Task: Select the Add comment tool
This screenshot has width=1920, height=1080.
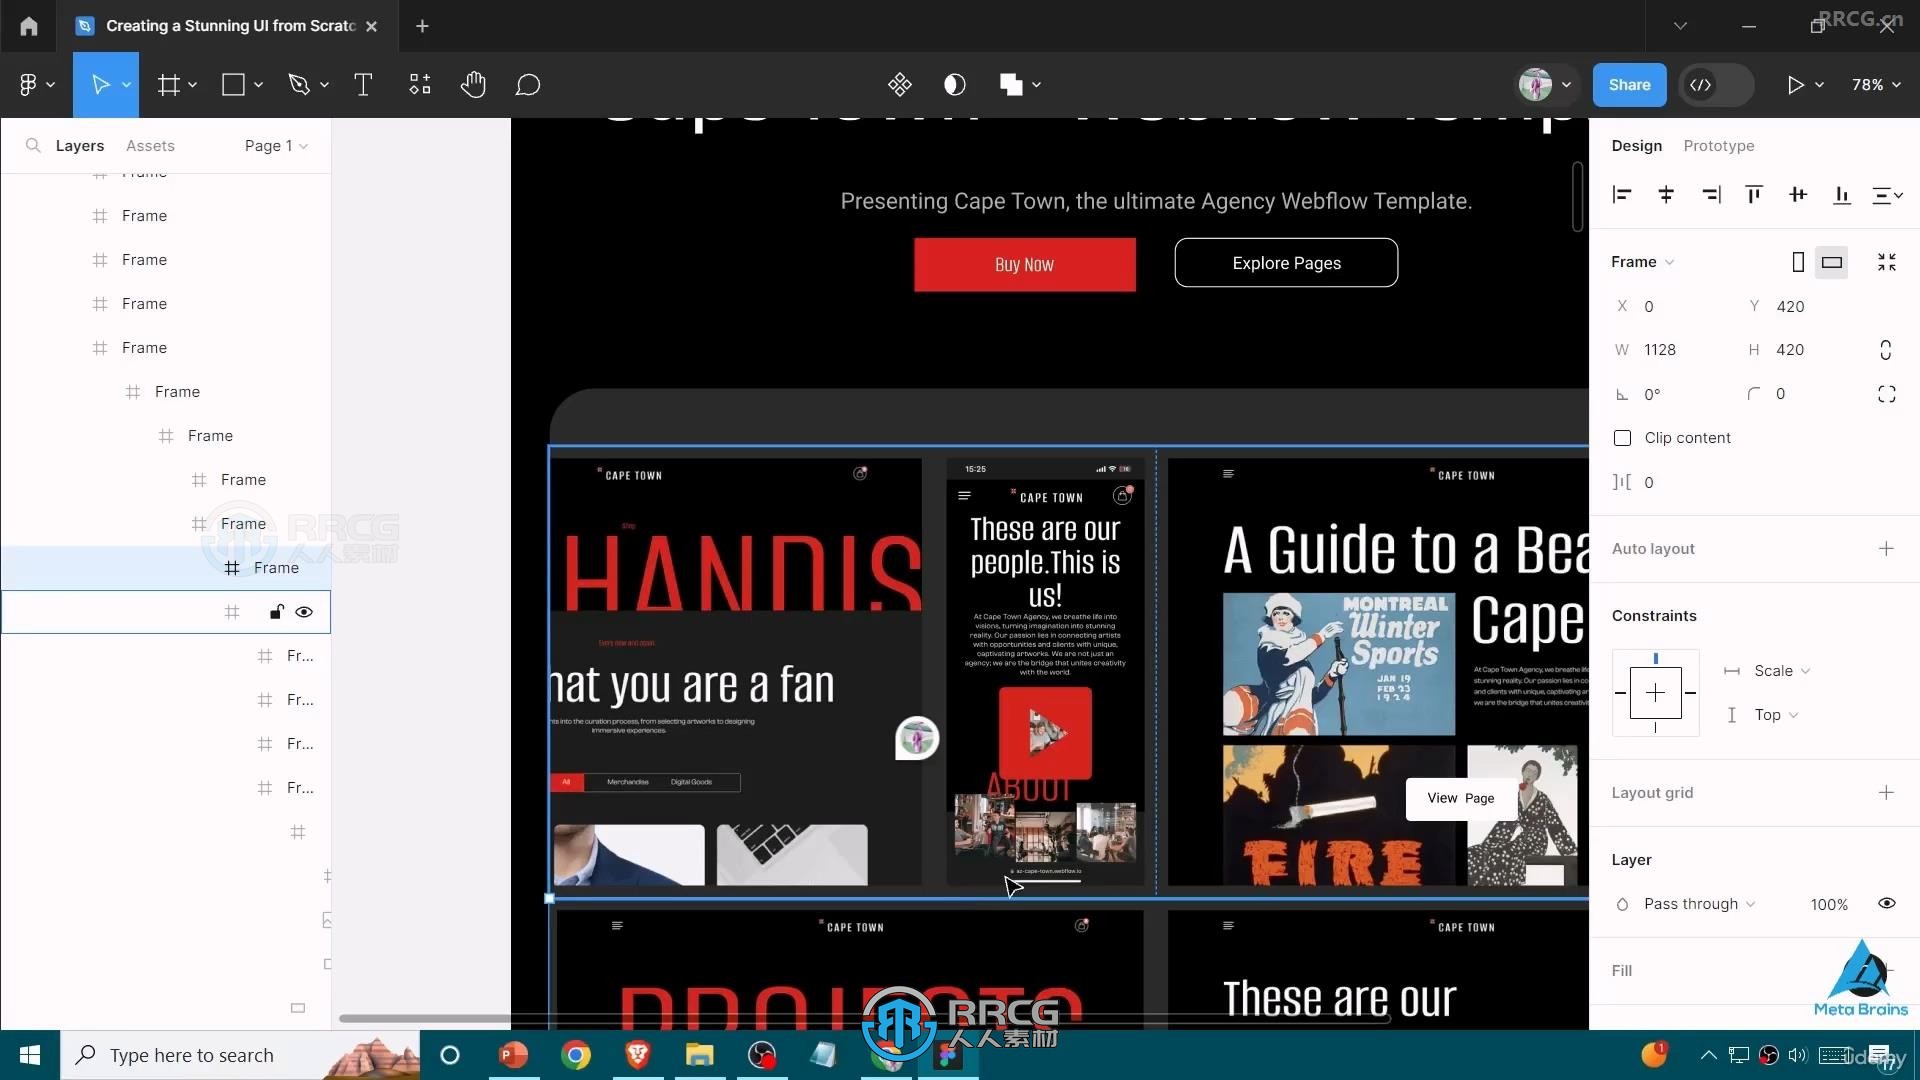Action: [528, 85]
